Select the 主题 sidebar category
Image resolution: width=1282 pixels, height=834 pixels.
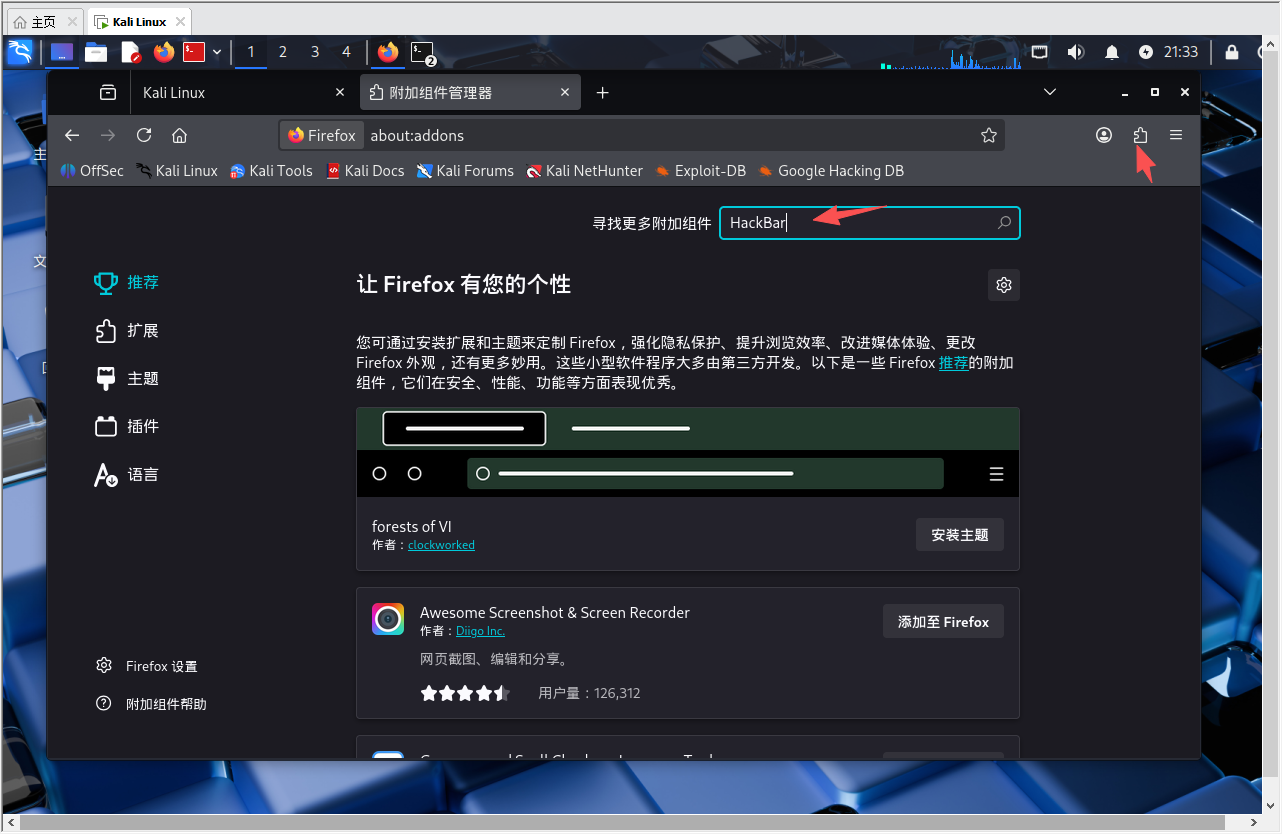click(128, 378)
